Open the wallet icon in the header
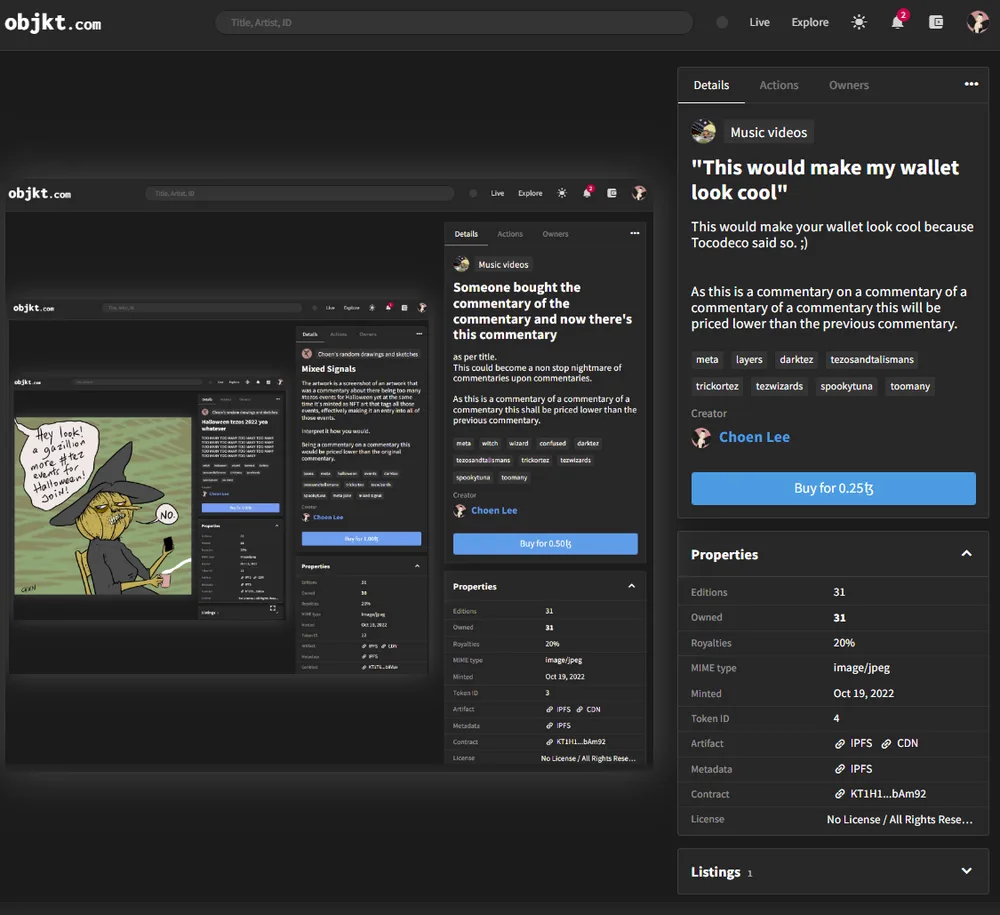 (x=936, y=22)
